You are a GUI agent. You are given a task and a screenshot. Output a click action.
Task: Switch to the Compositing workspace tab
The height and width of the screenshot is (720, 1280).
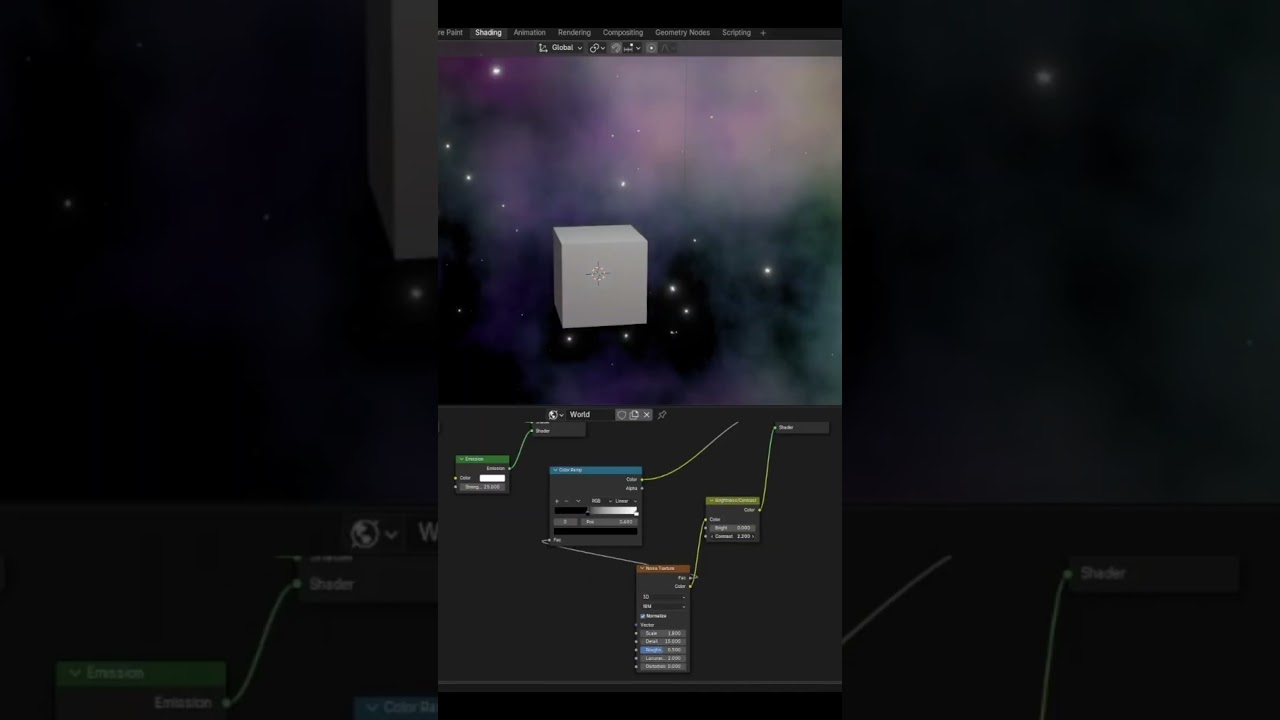tap(623, 33)
